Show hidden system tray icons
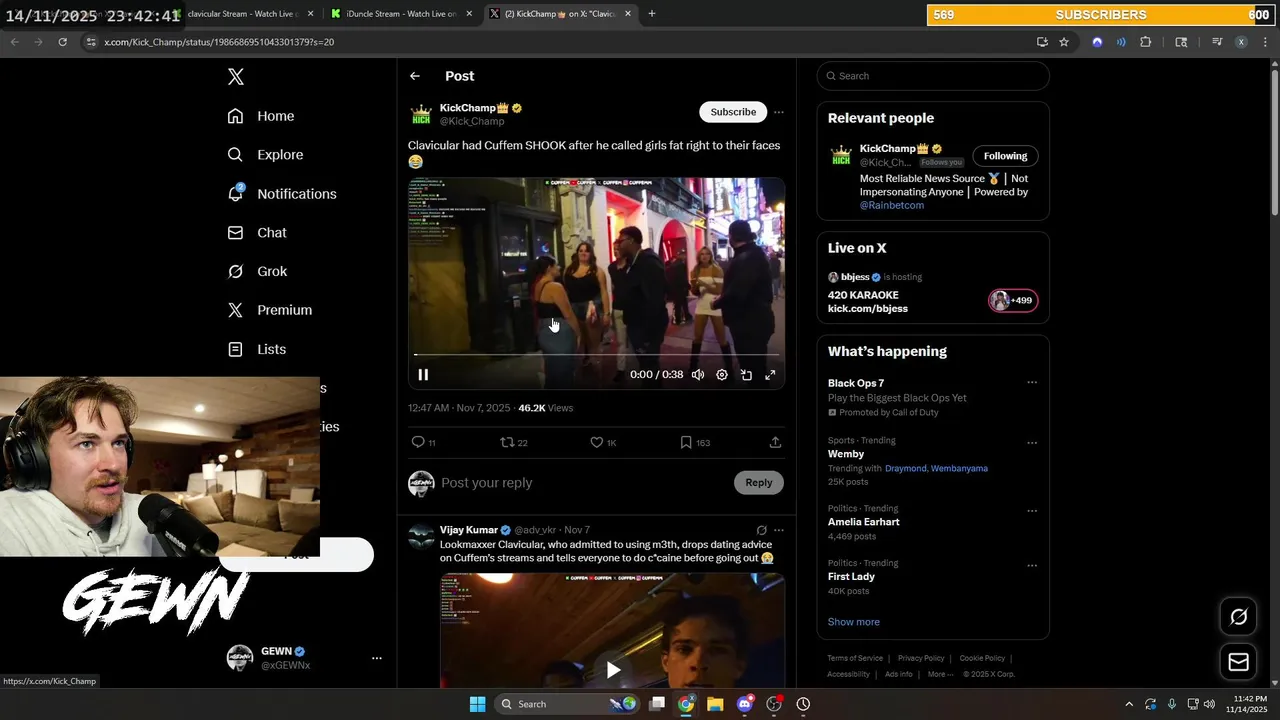 point(1129,704)
